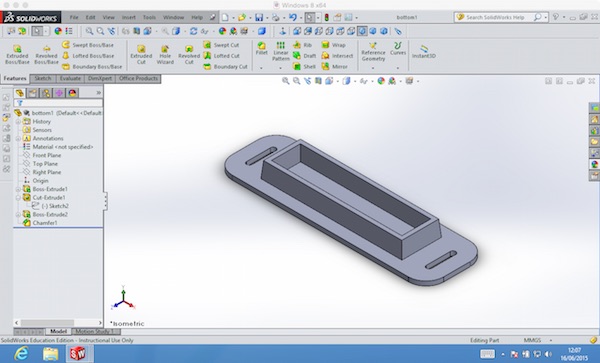Switch to the PropertyManager panel tab
Screen dimensions: 600x363
coord(33,93)
